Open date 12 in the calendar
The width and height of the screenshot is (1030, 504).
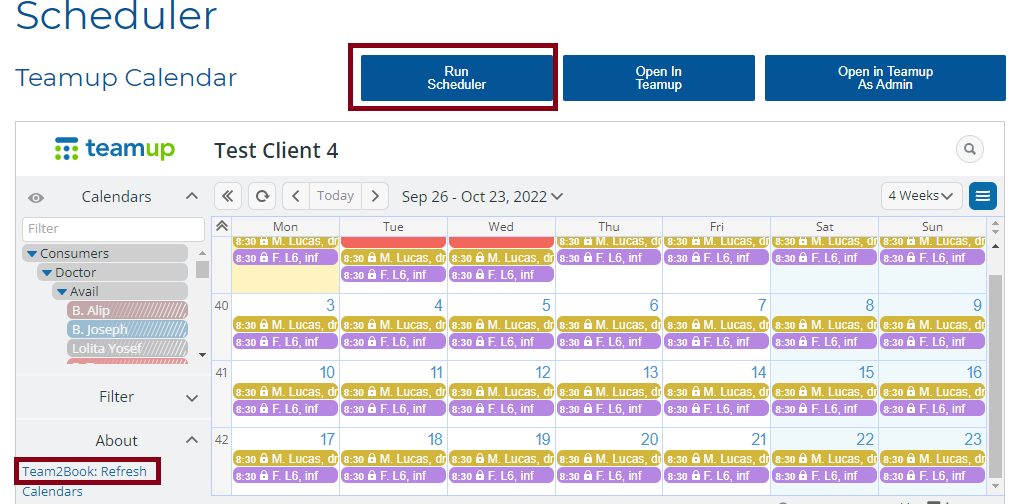543,373
